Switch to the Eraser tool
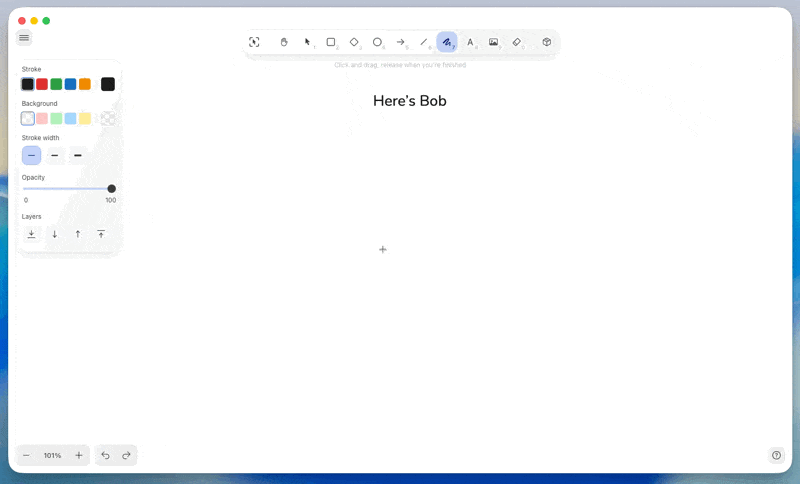The height and width of the screenshot is (484, 800). (x=517, y=42)
